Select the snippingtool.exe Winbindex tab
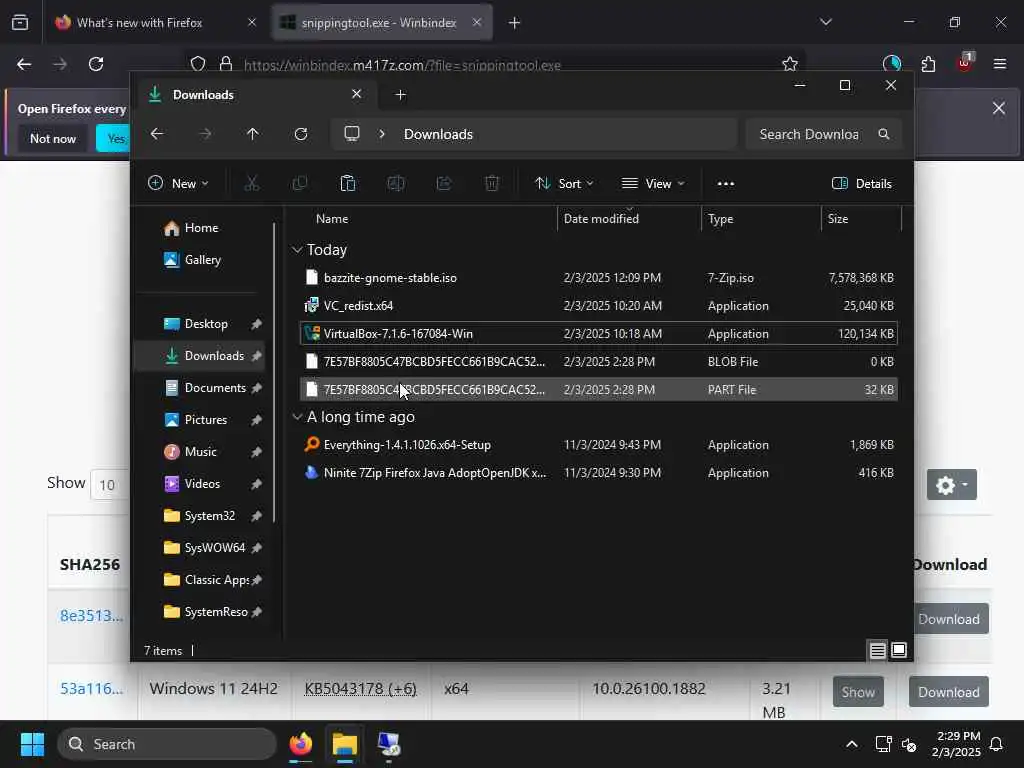Image resolution: width=1024 pixels, height=768 pixels. click(x=379, y=23)
